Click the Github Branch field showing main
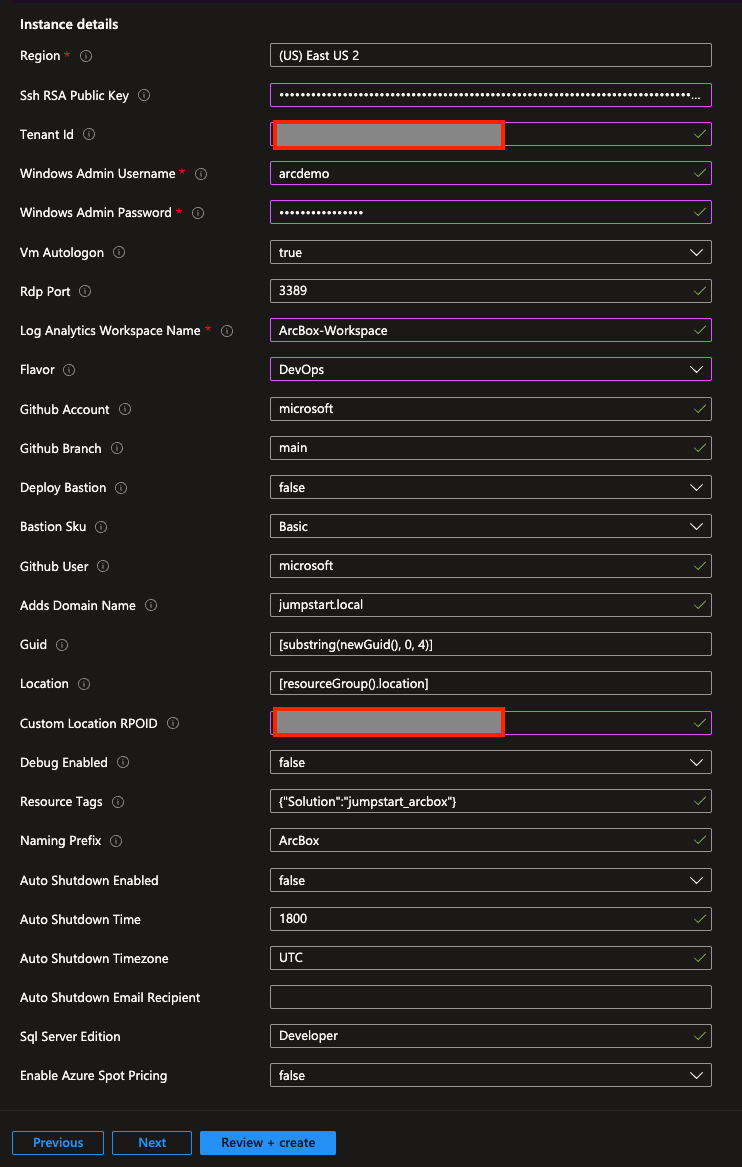This screenshot has width=742, height=1167. [490, 448]
